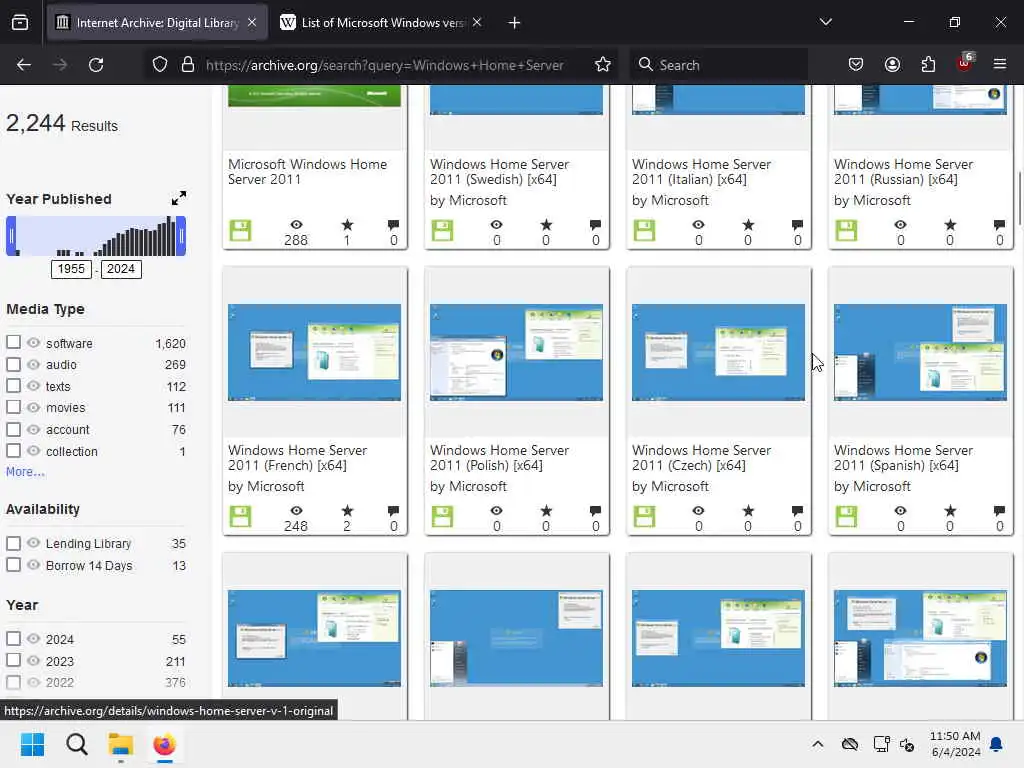Viewport: 1024px width, 768px height.
Task: Click the browser back arrow
Action: point(24,65)
